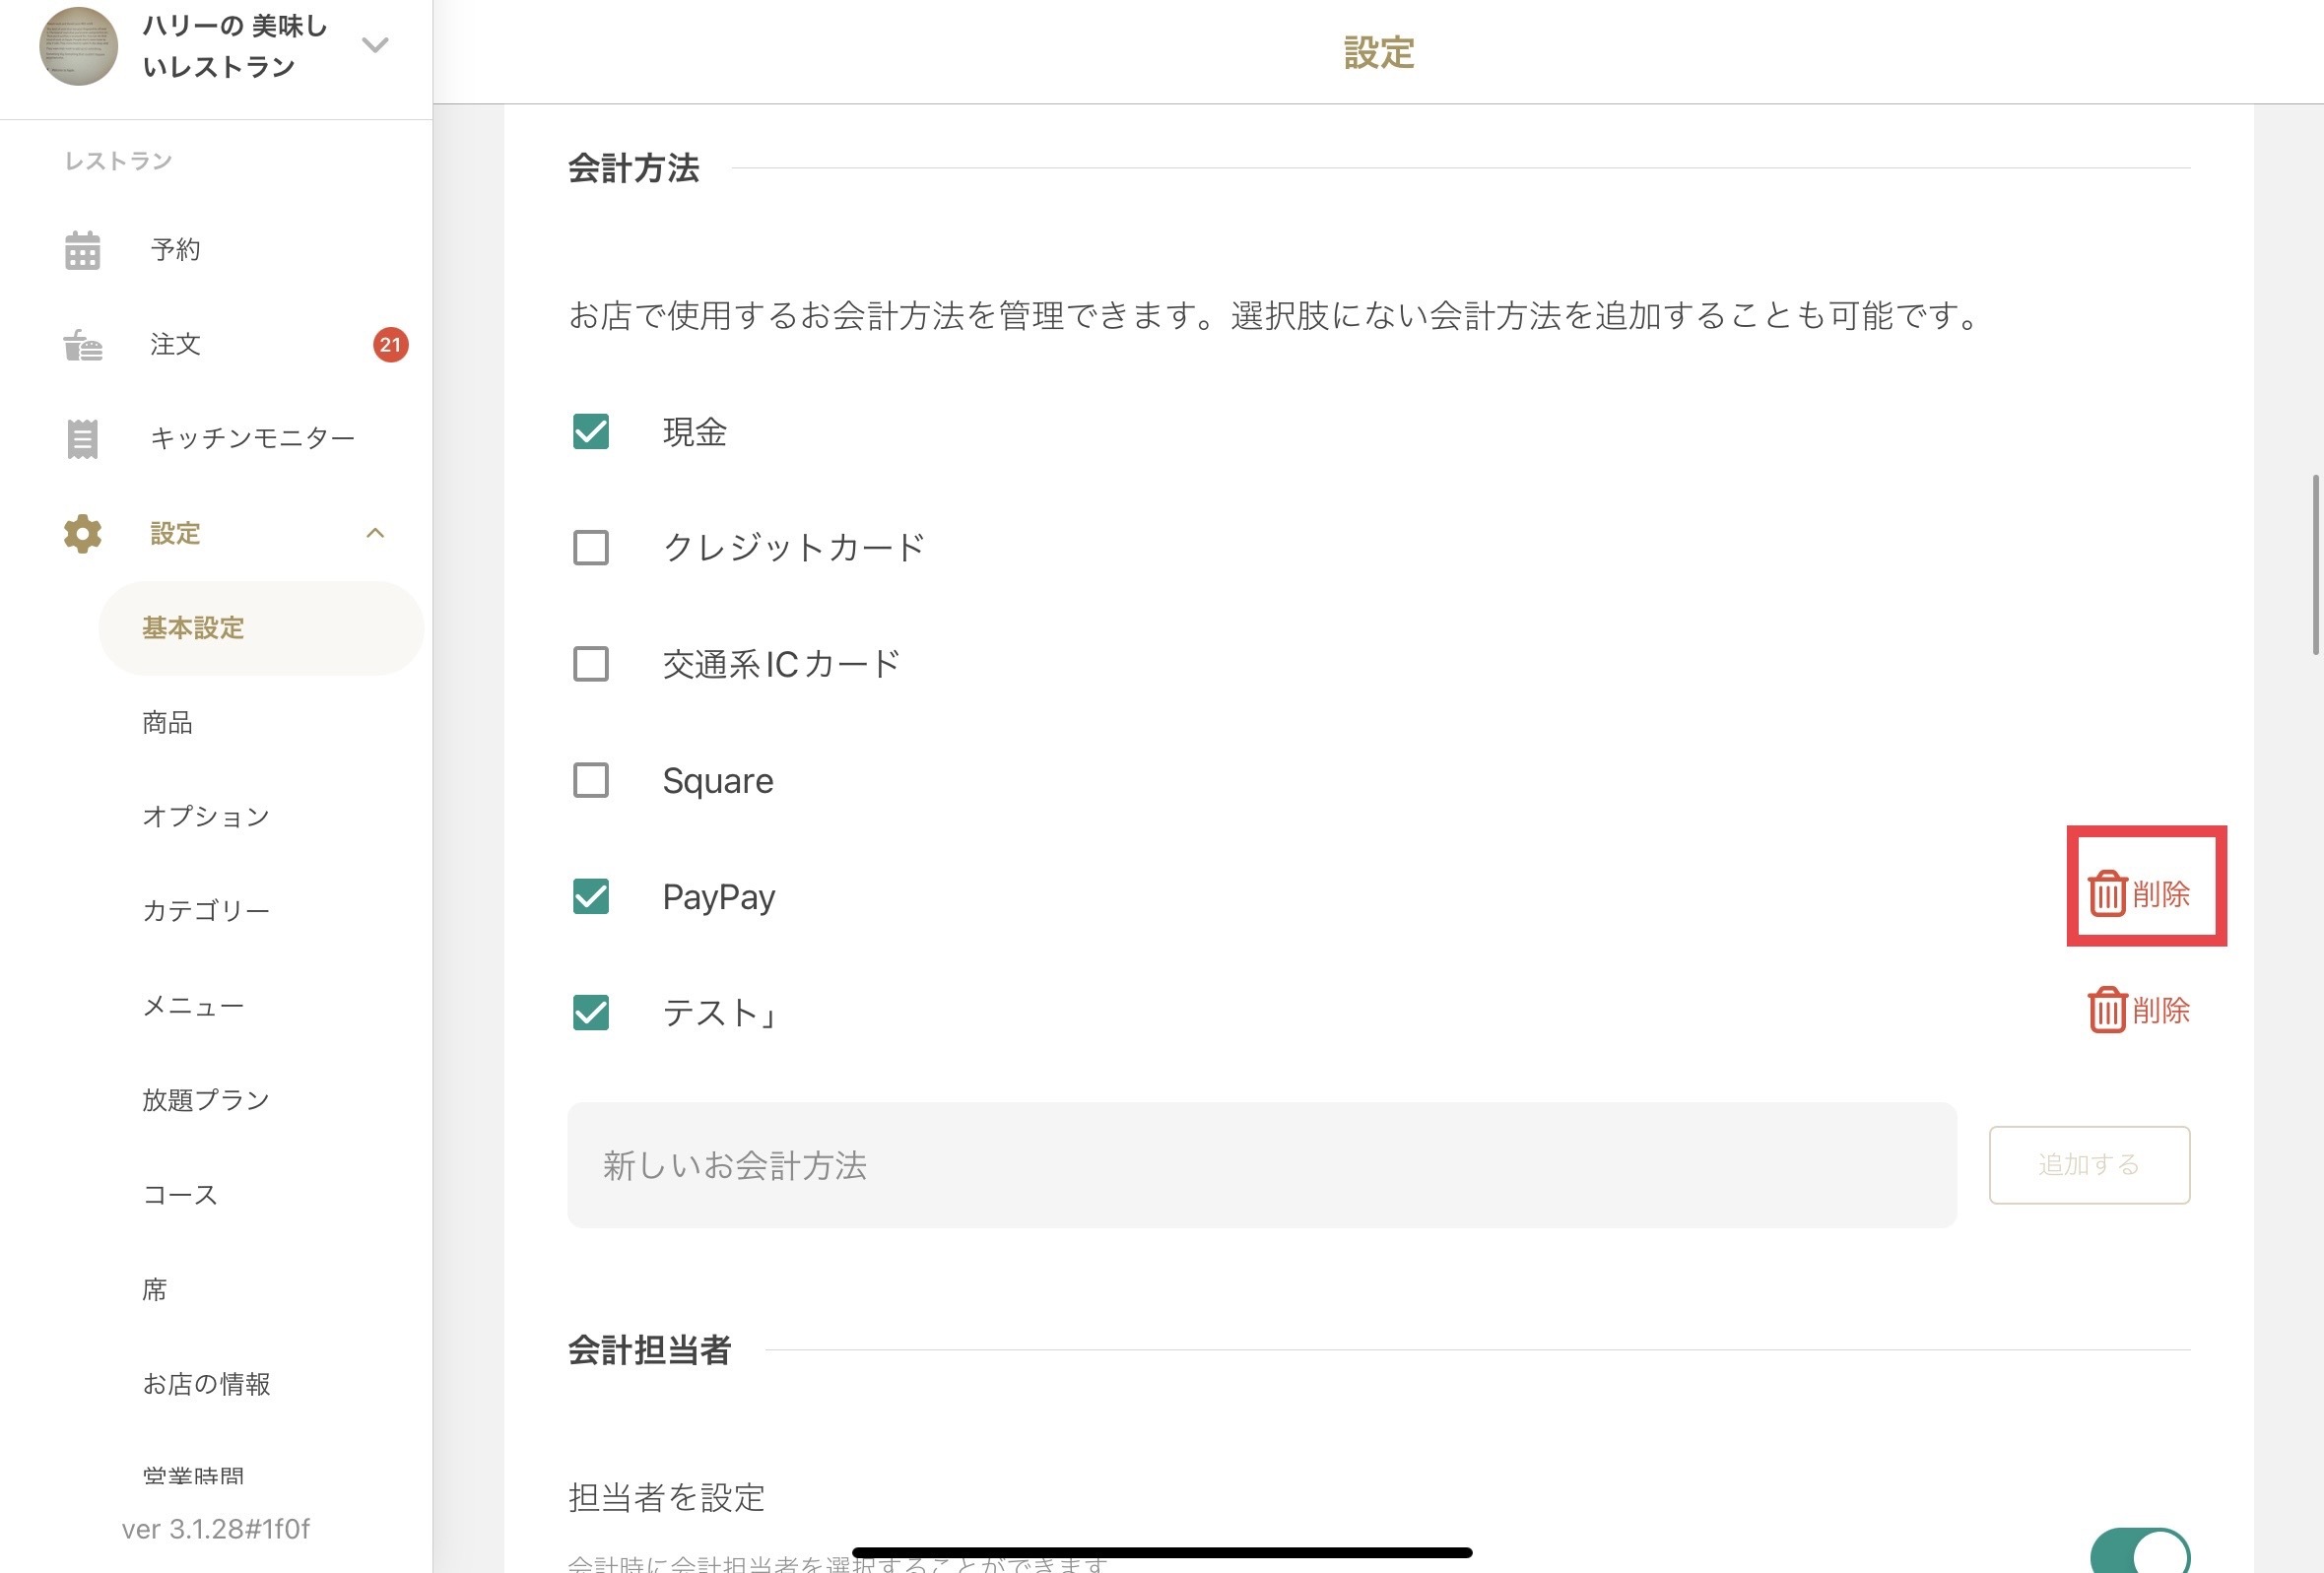The height and width of the screenshot is (1573, 2324).
Task: Click the 交通系ICカード label text
Action: (x=782, y=664)
